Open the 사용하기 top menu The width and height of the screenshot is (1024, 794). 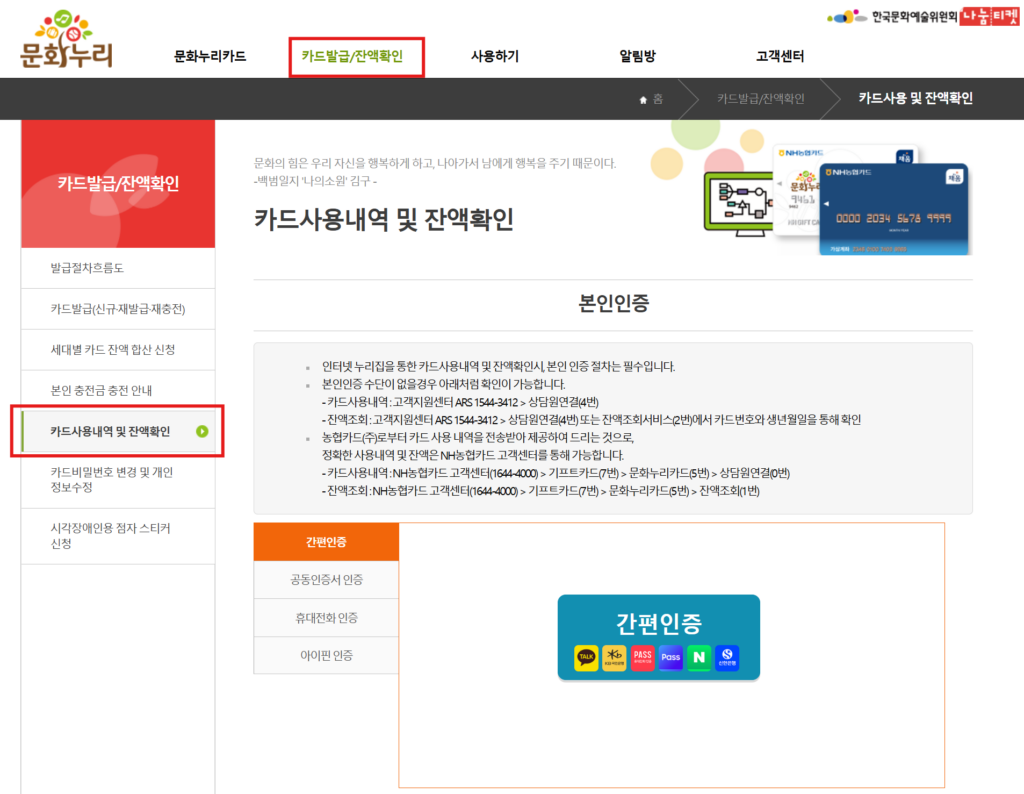495,56
